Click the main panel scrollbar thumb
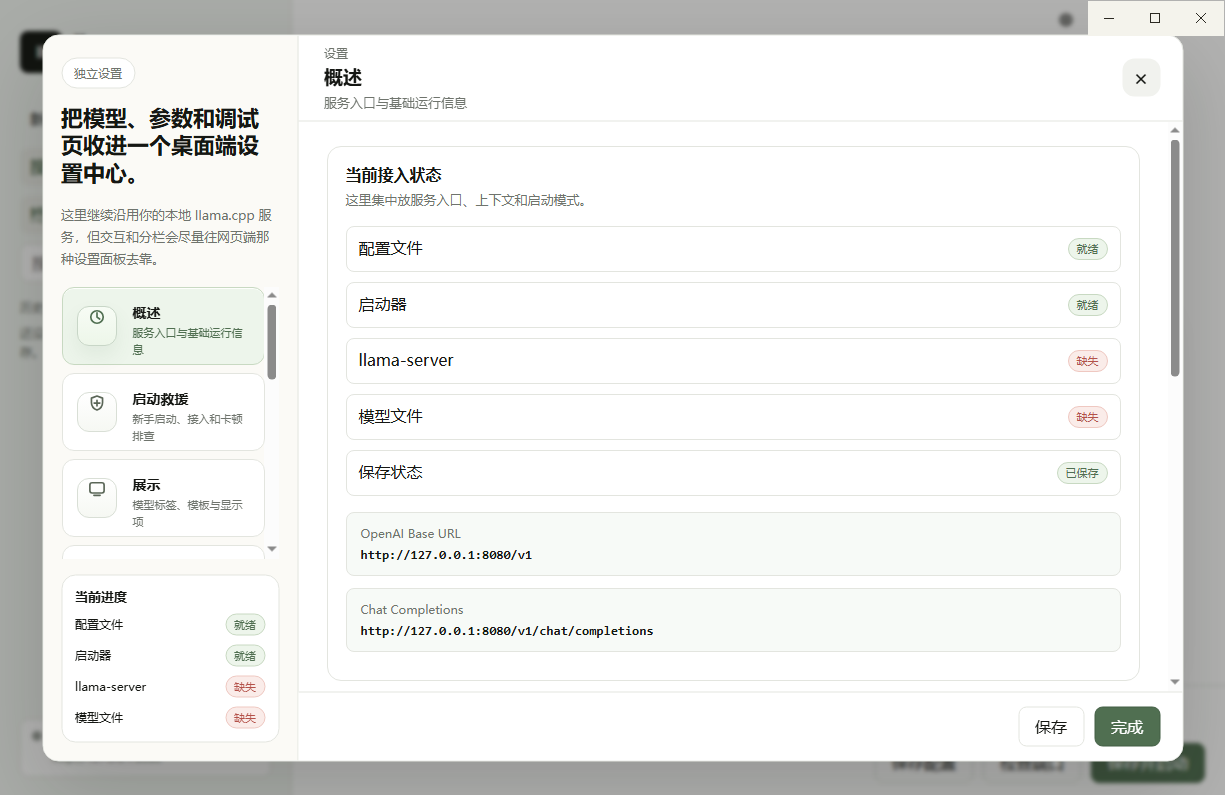Image resolution: width=1225 pixels, height=795 pixels. [1175, 258]
